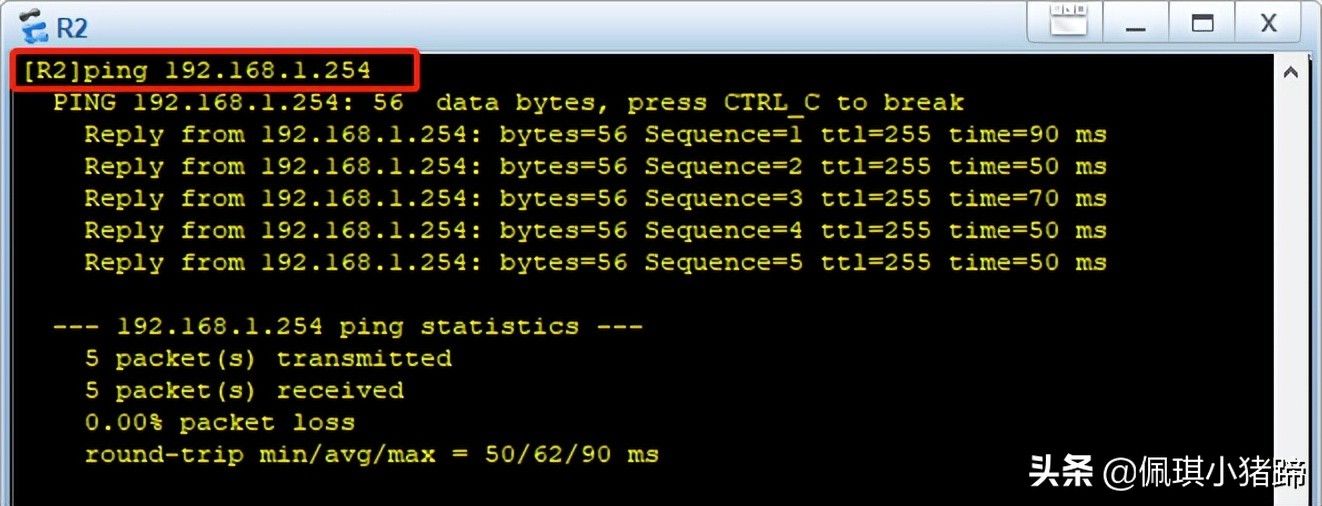This screenshot has width=1322, height=506.
Task: Click the R2 window title text
Action: point(72,28)
